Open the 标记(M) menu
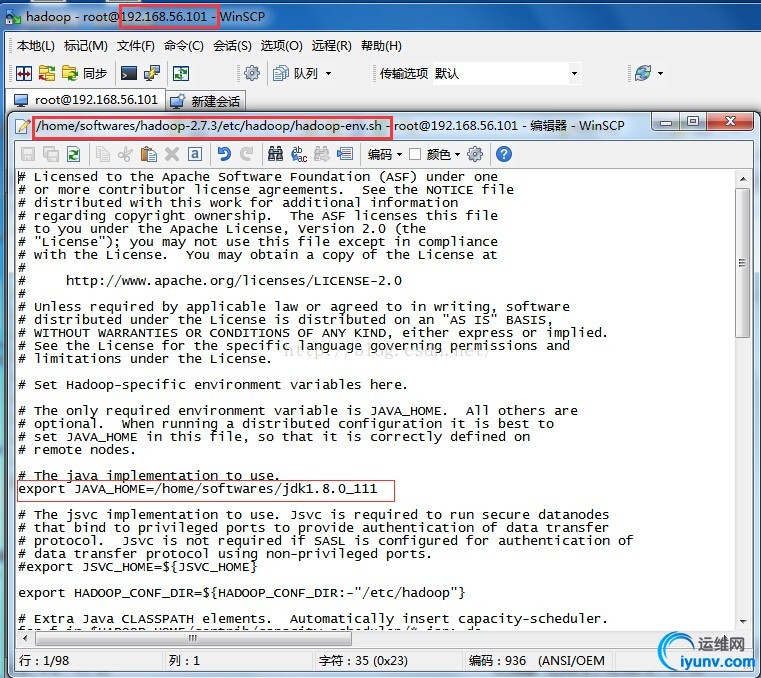761x678 pixels. tap(85, 46)
